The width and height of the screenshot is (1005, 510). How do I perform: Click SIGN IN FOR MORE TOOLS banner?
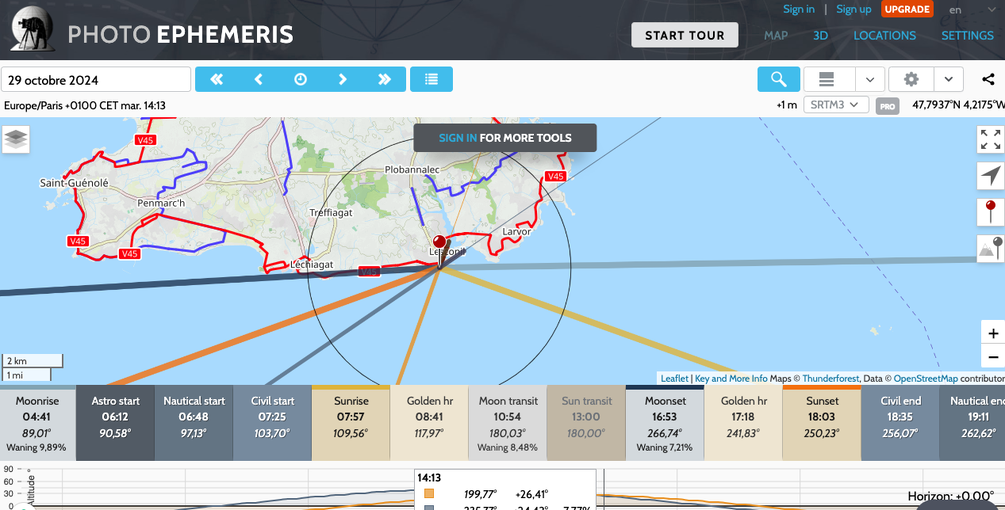[x=505, y=138]
